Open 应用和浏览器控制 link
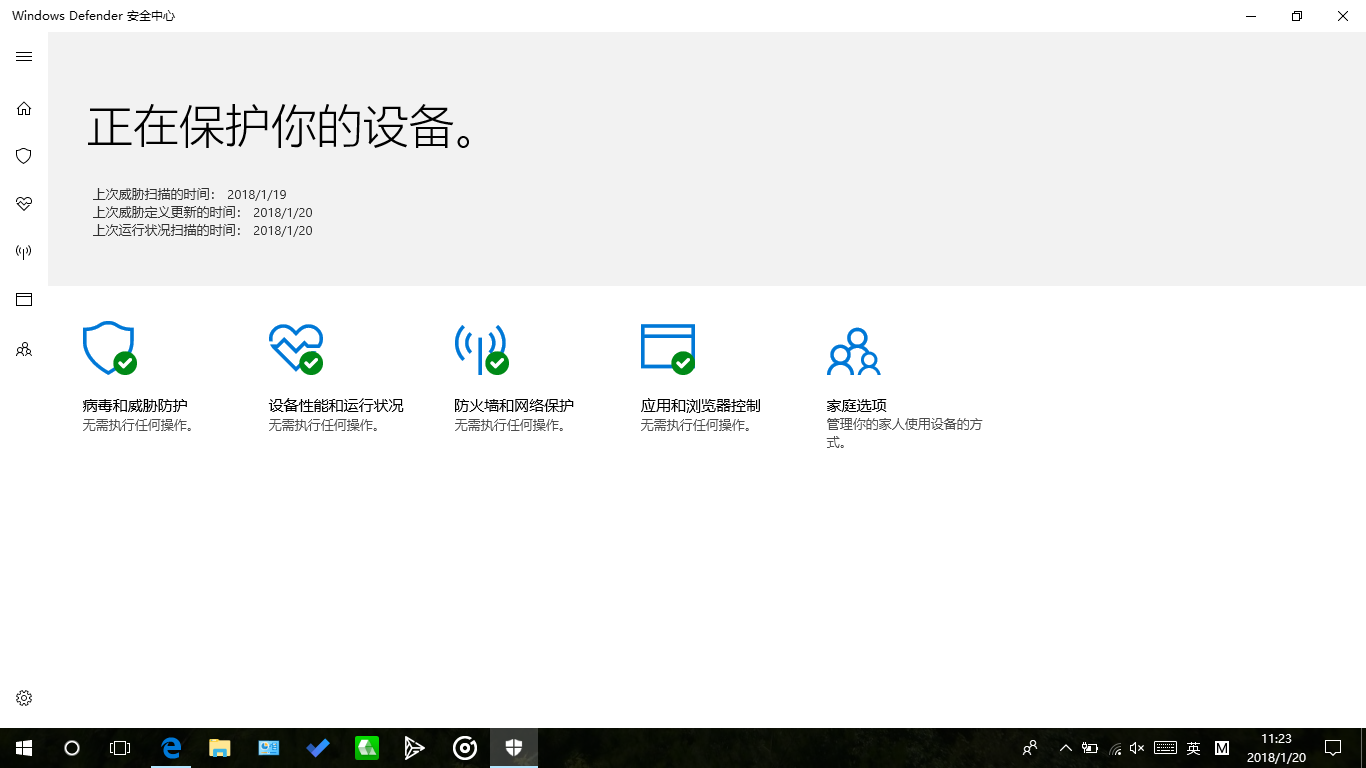 pyautogui.click(x=700, y=406)
